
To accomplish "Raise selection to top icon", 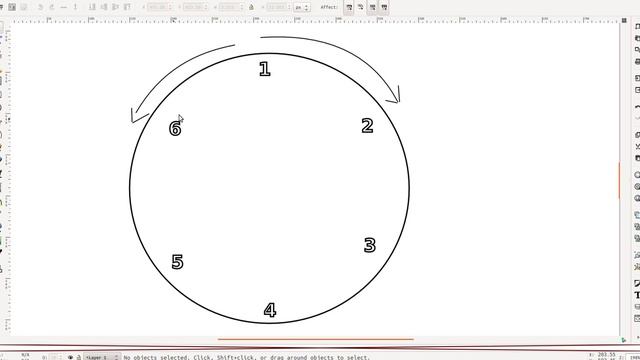I will (127, 7).
